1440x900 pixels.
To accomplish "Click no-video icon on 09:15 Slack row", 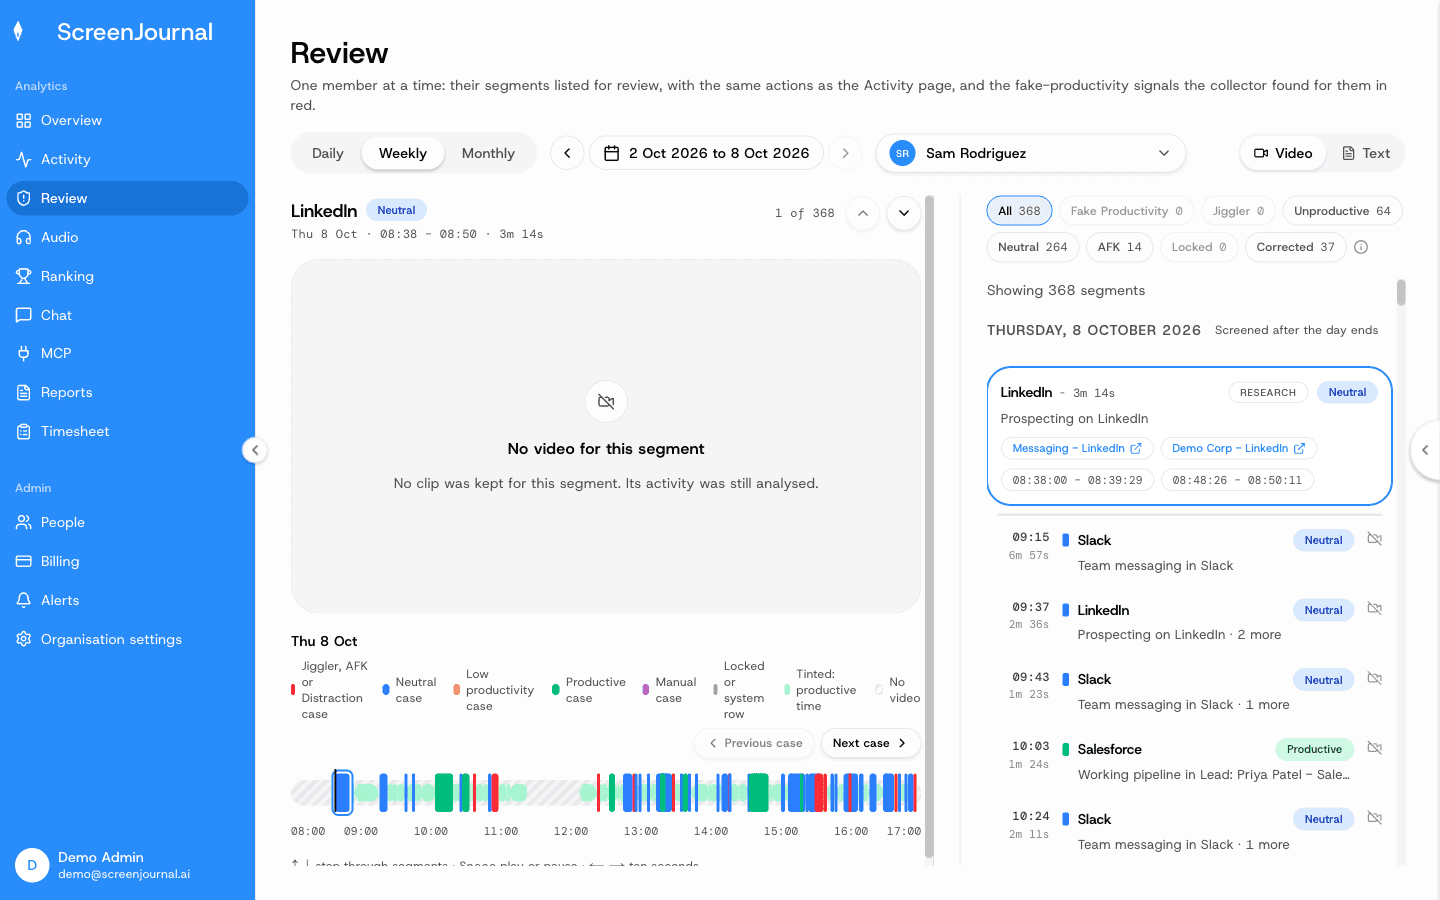I will (x=1375, y=539).
